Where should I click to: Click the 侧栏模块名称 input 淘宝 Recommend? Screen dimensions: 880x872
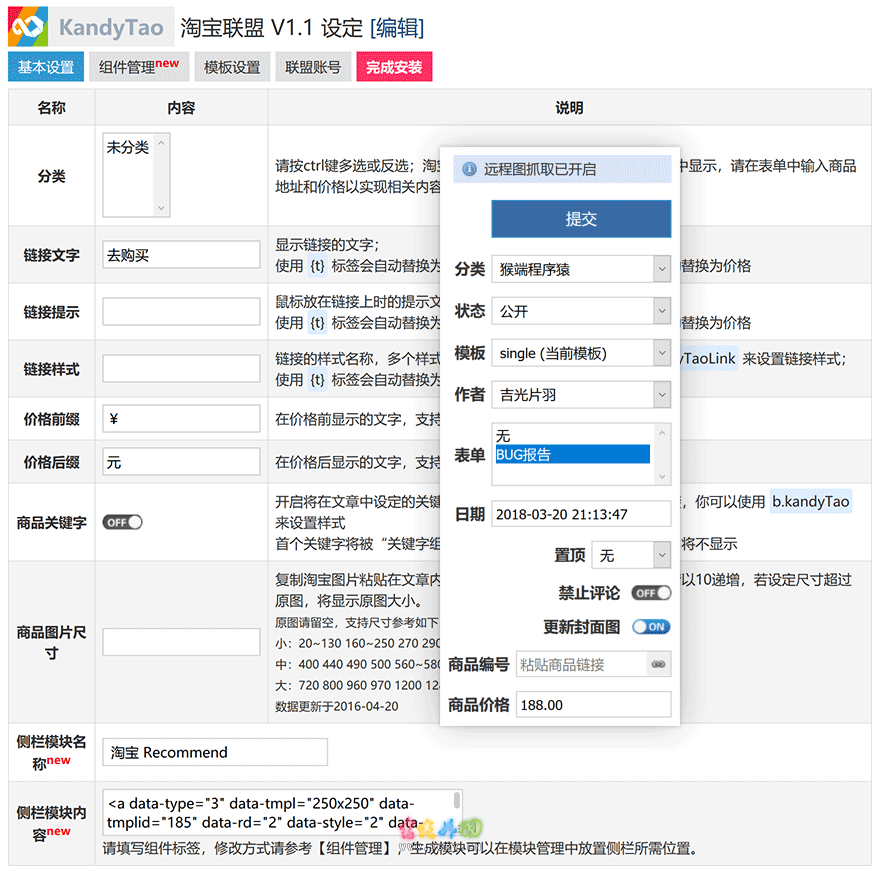[x=215, y=752]
